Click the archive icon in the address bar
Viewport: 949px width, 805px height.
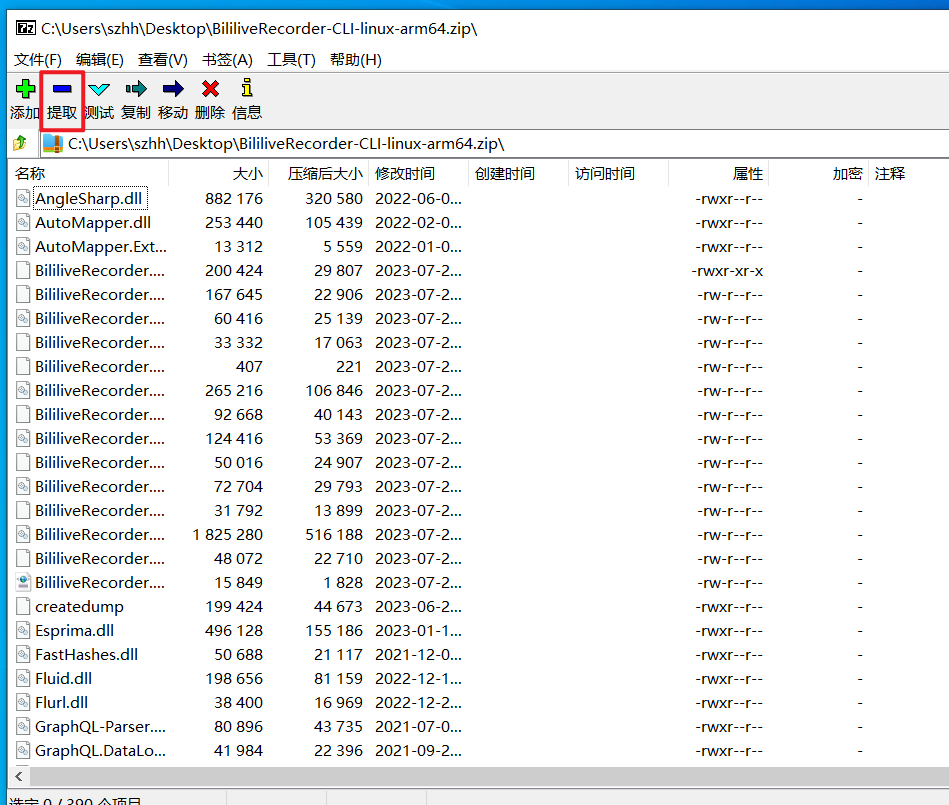click(53, 143)
